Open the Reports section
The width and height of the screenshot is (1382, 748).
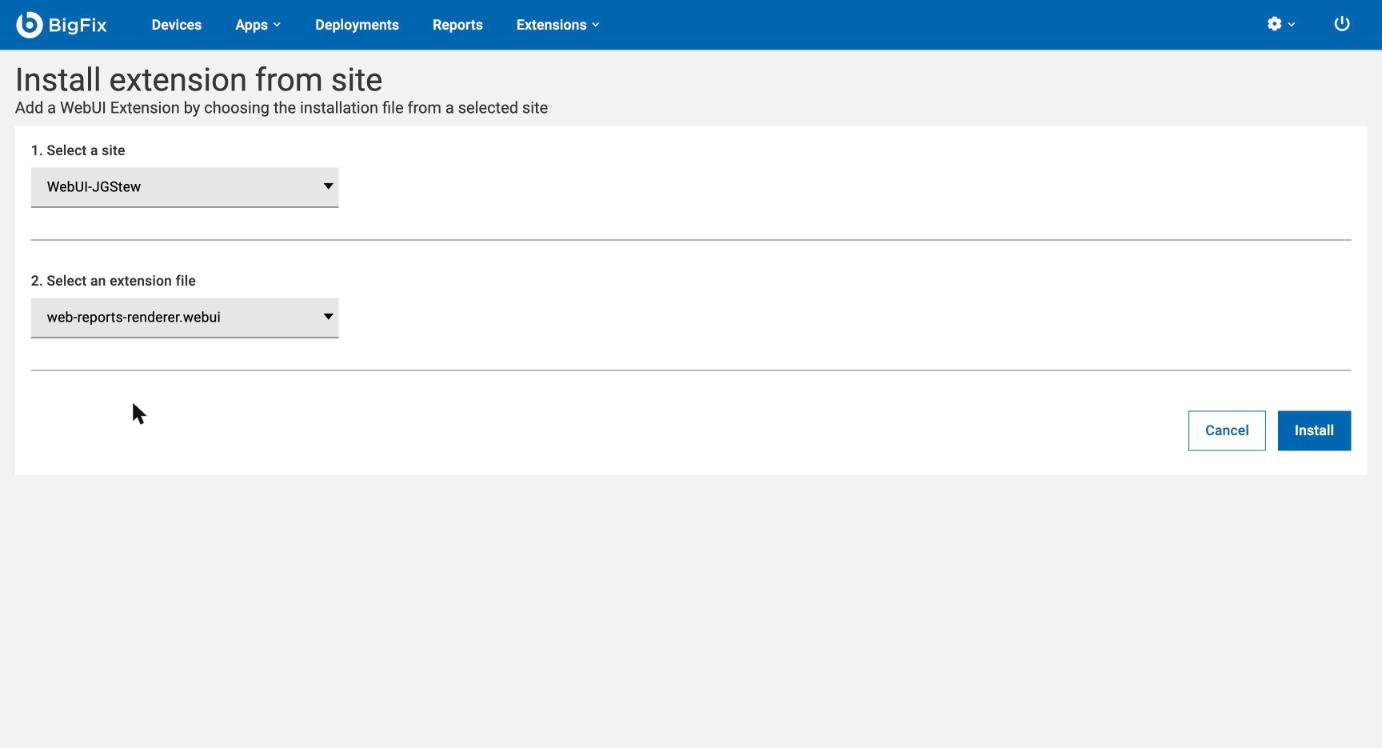pos(457,25)
